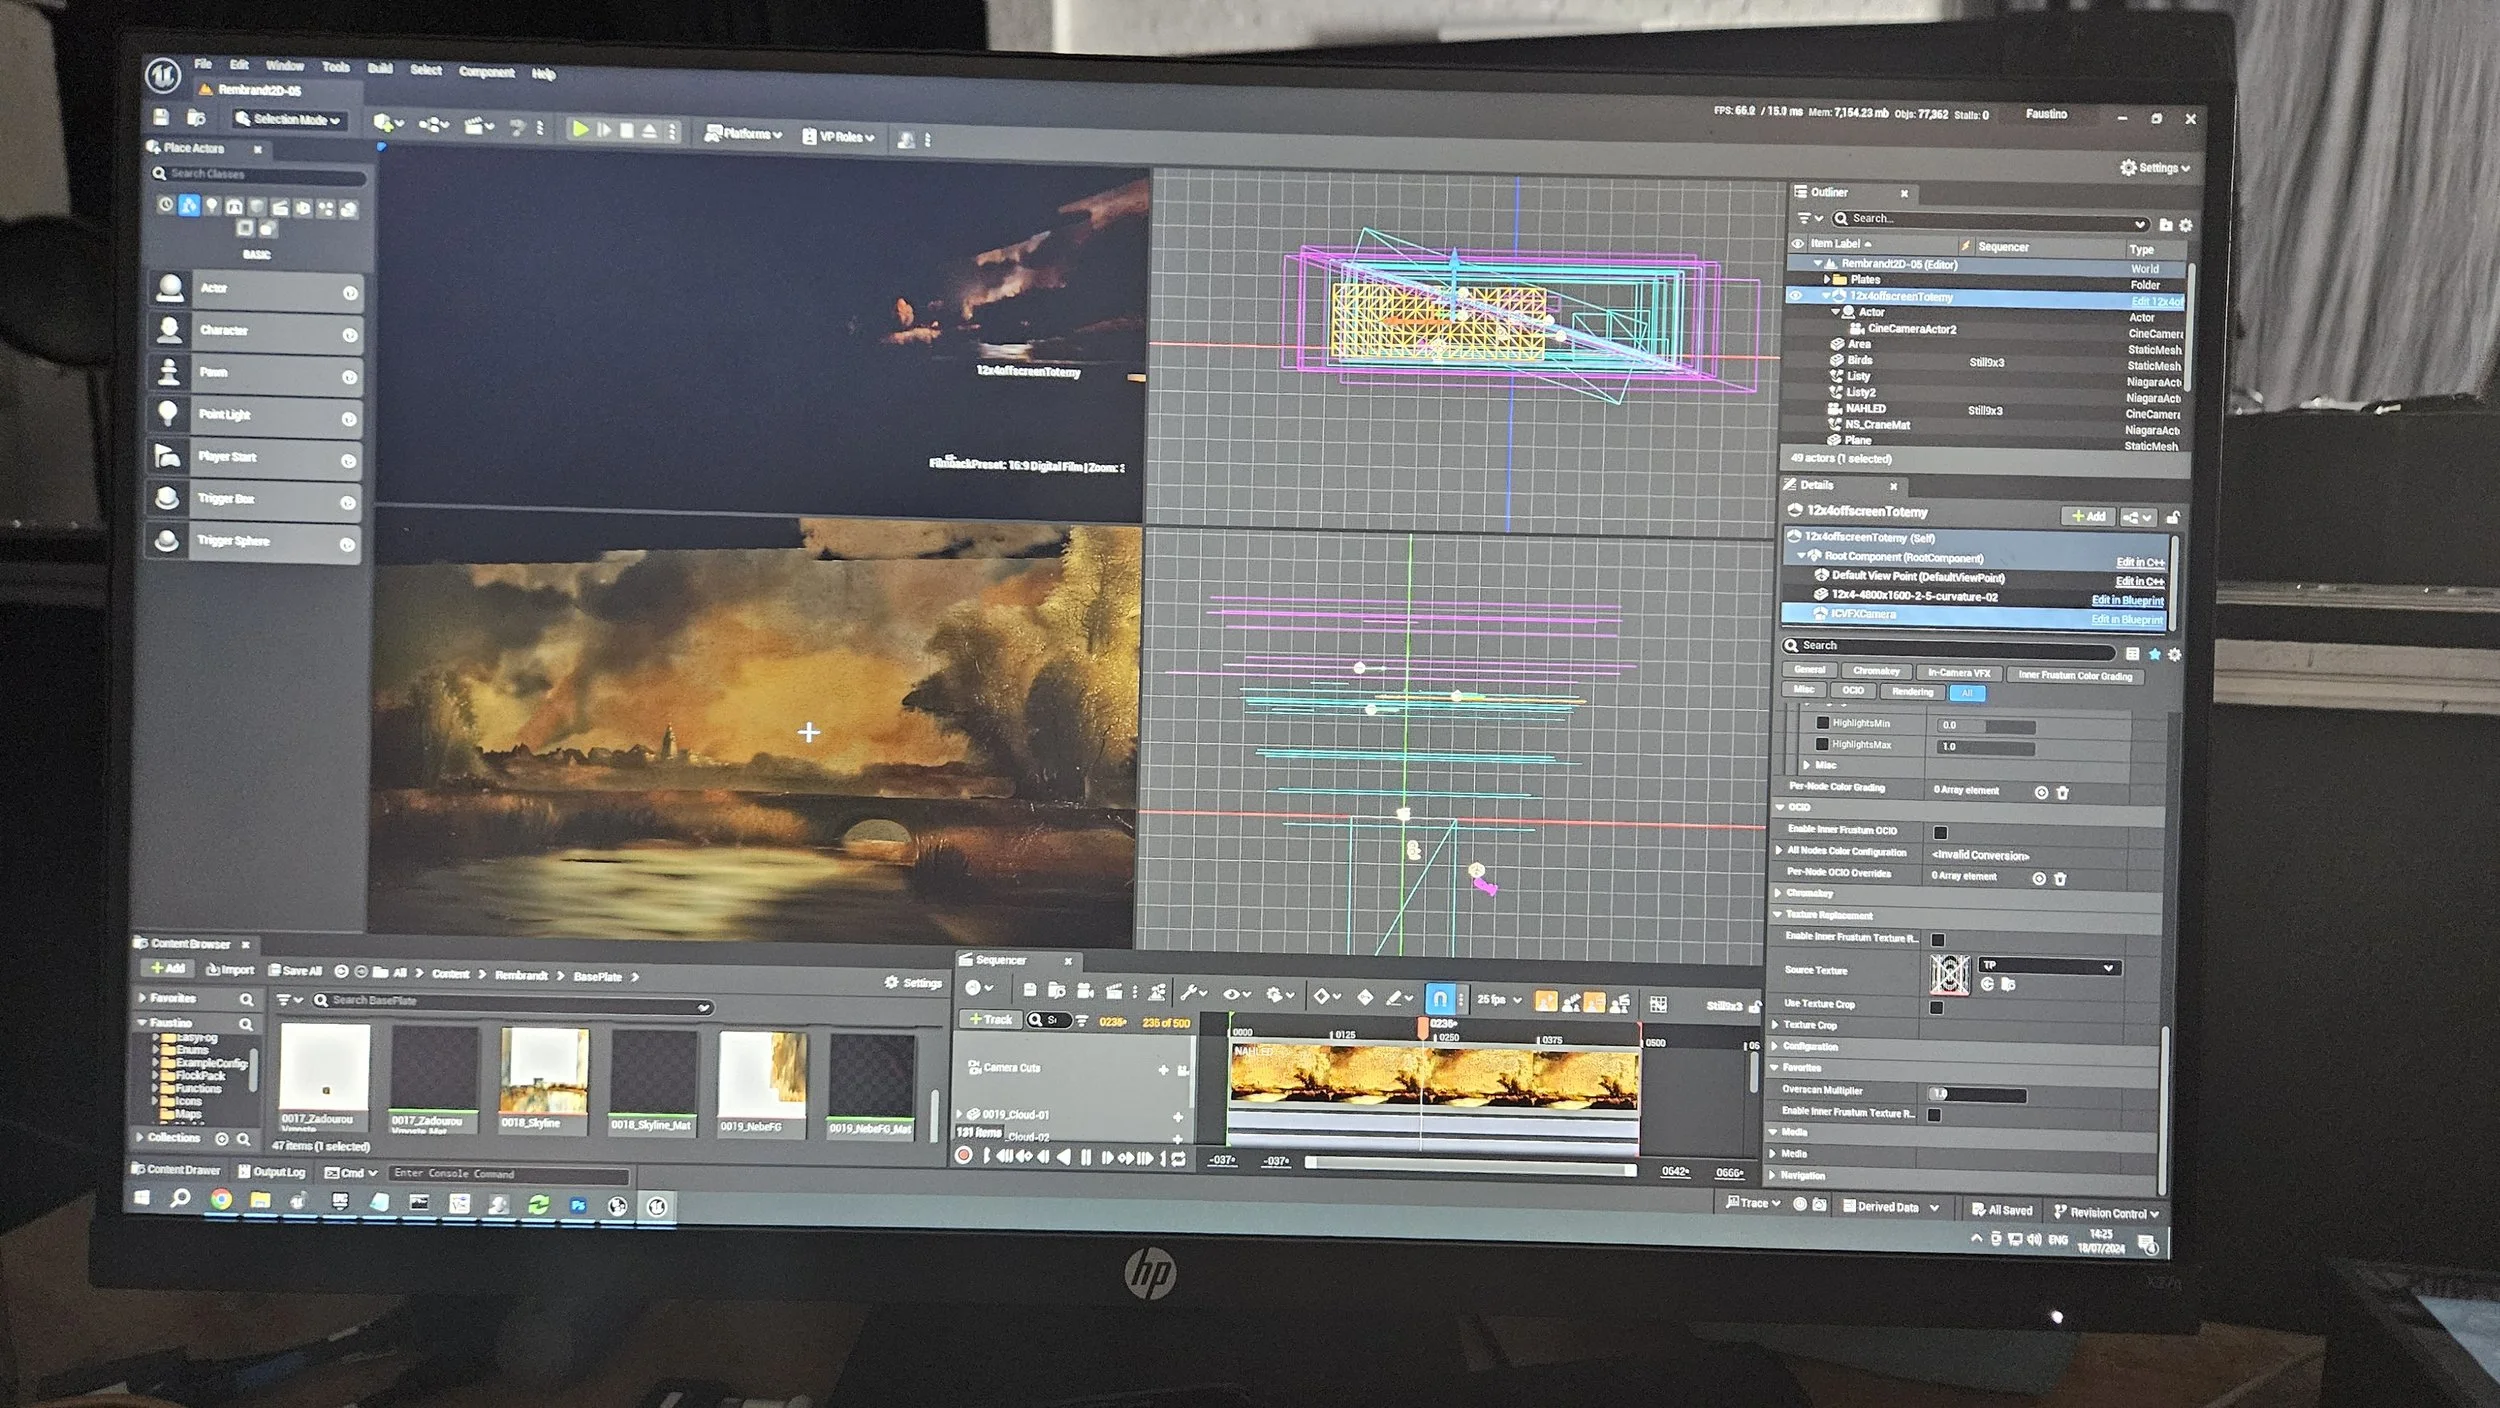Click the Sequencer playhead marker at 0236
Viewport: 2500px width, 1408px height.
(1422, 1027)
